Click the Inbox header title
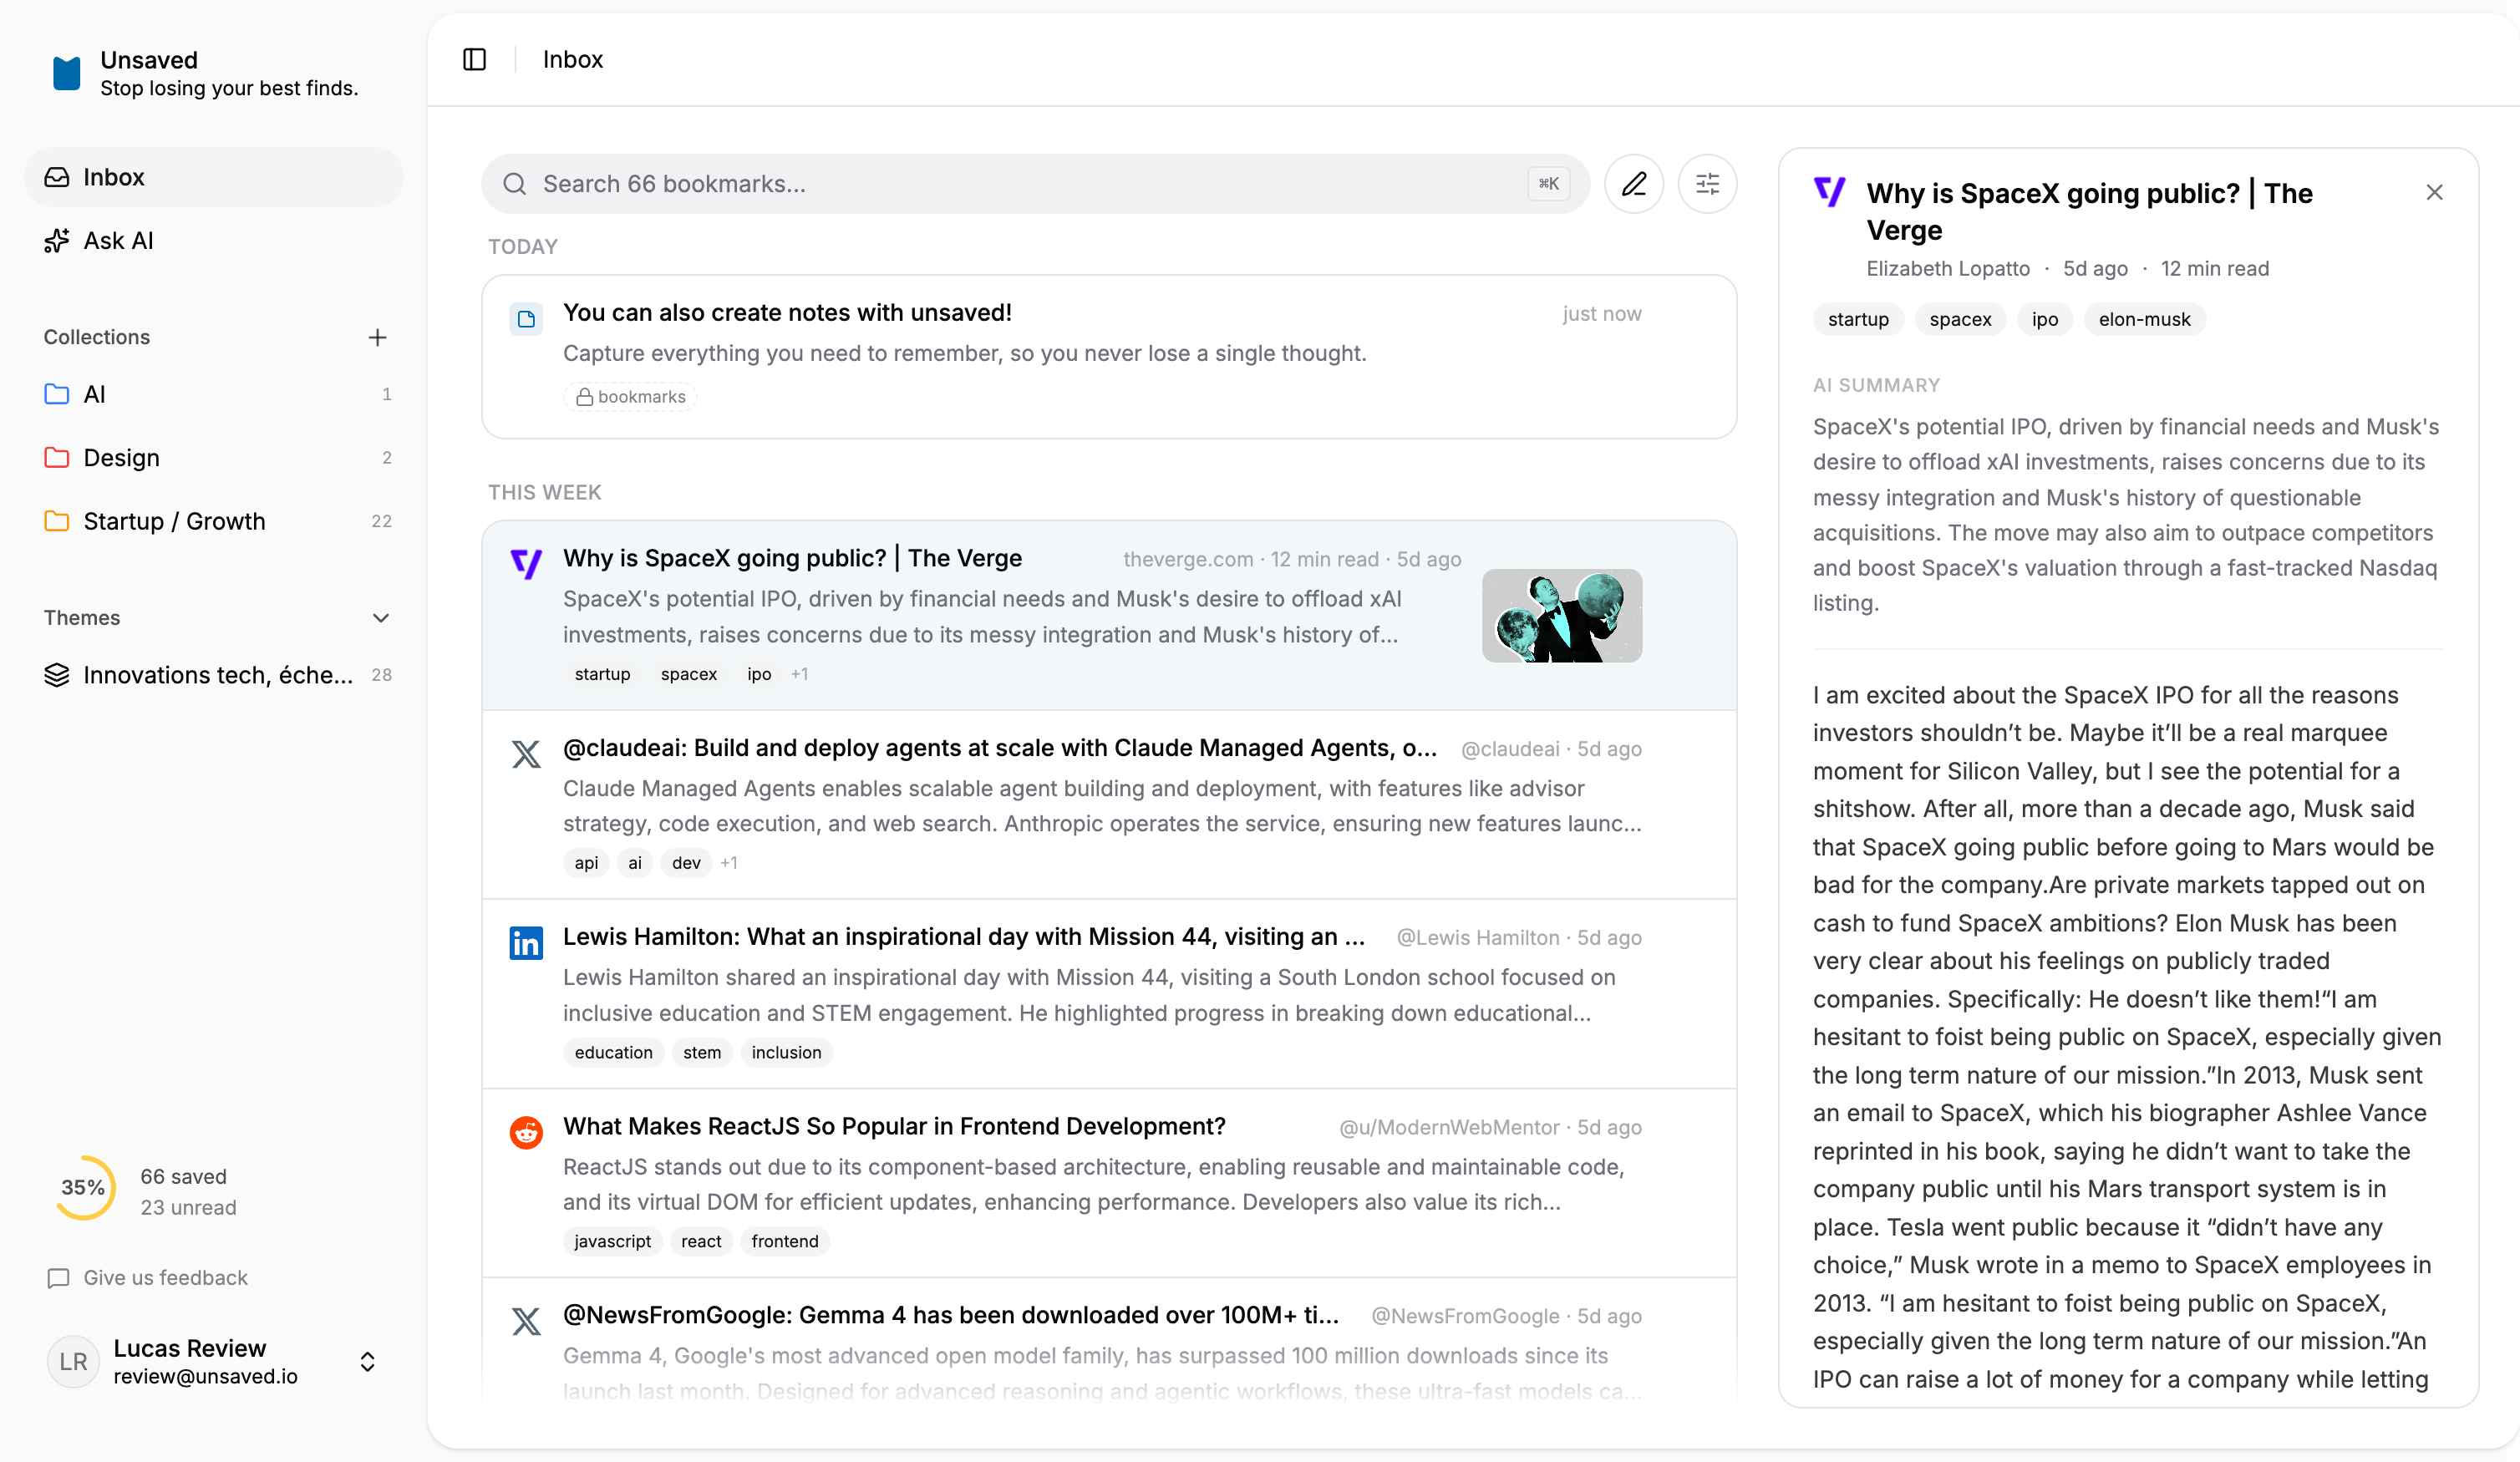 click(x=573, y=60)
